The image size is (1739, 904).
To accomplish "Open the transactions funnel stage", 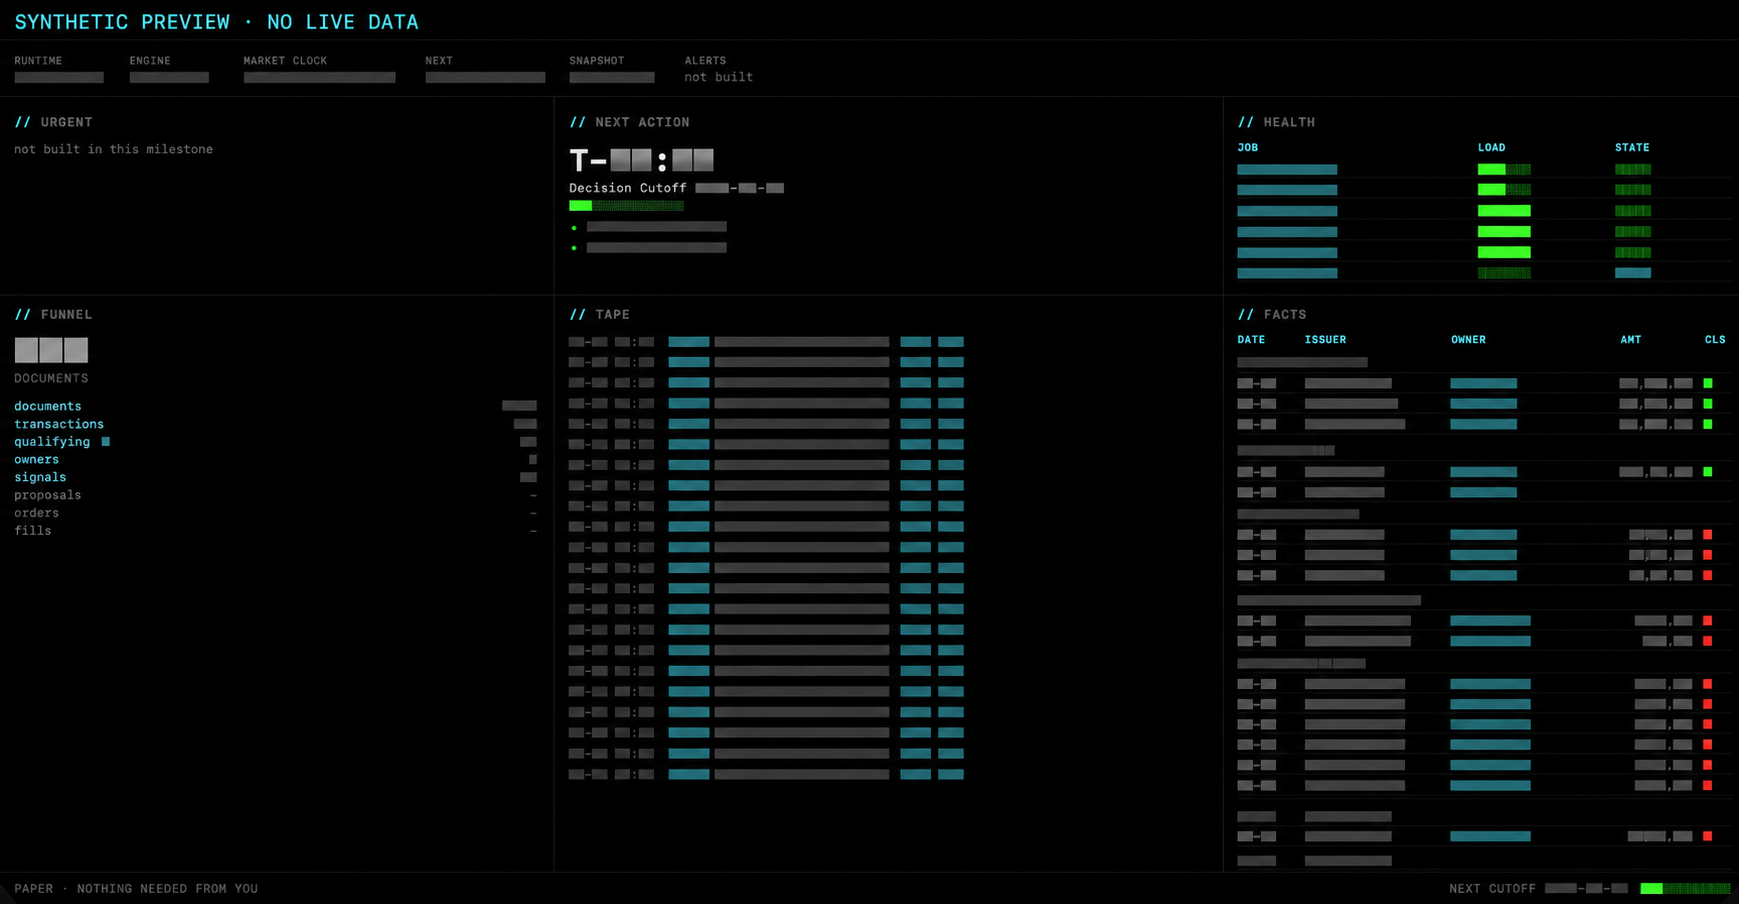I will click(x=275, y=424).
